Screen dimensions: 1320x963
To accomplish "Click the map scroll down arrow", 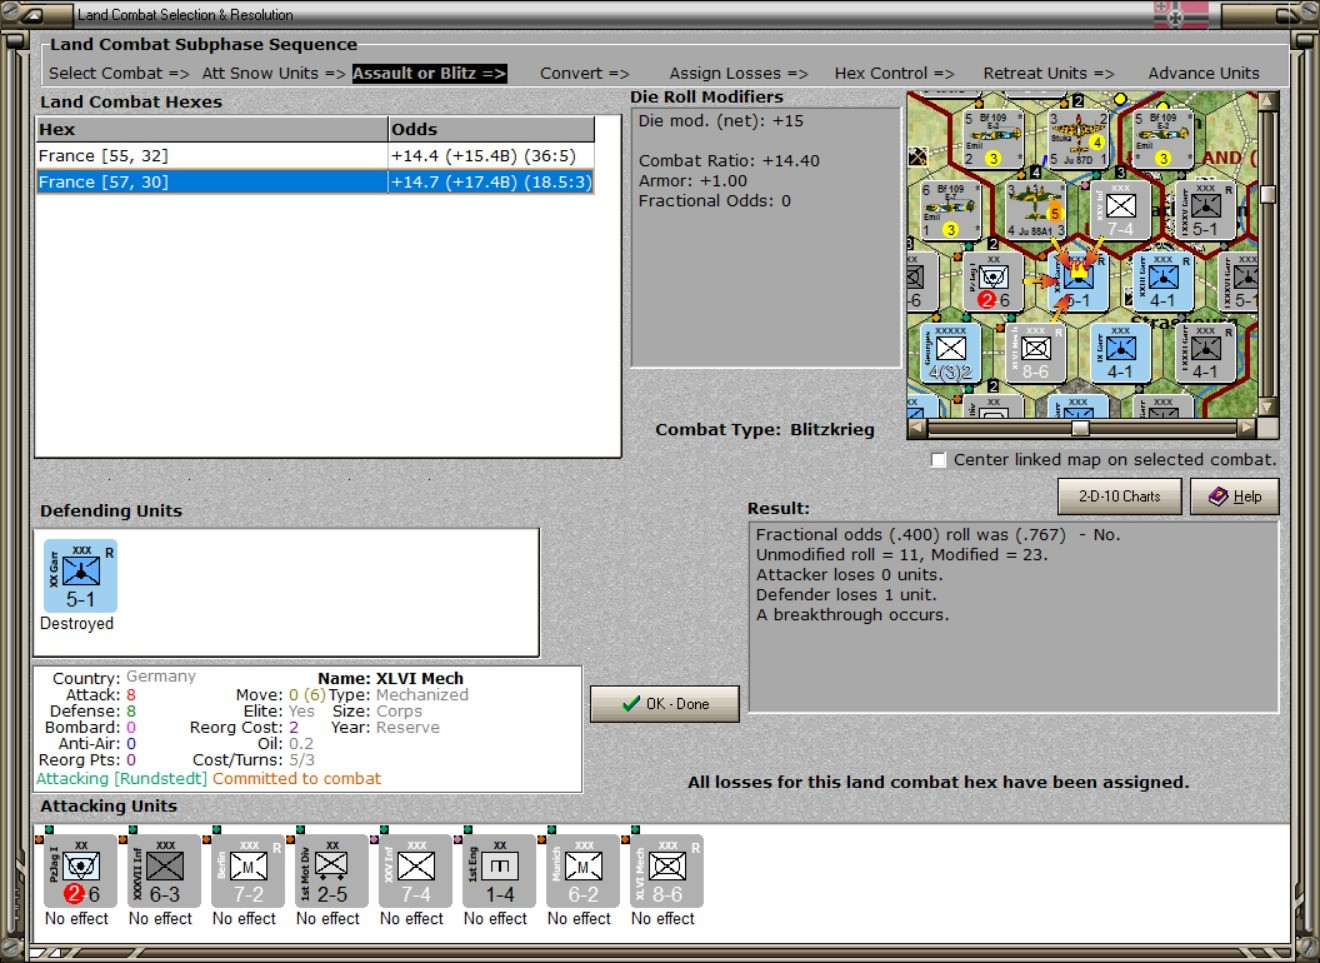I will 1268,407.
